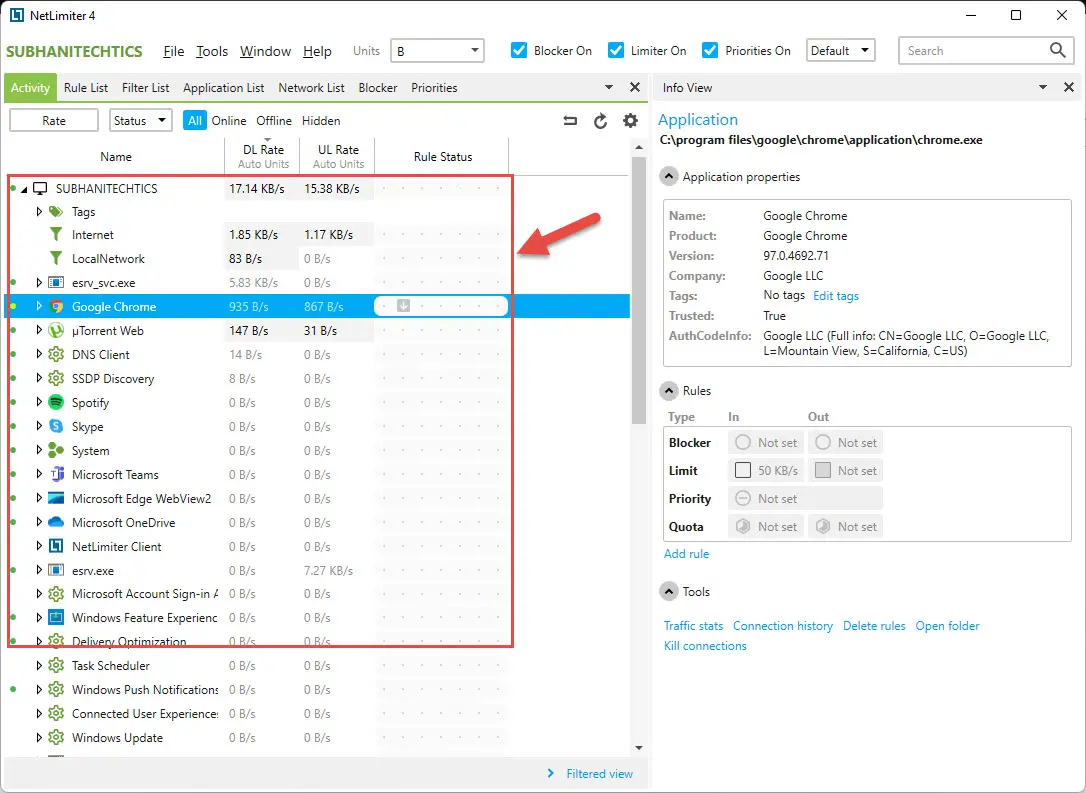
Task: Click the Tags icon in the tree
Action: tap(56, 211)
